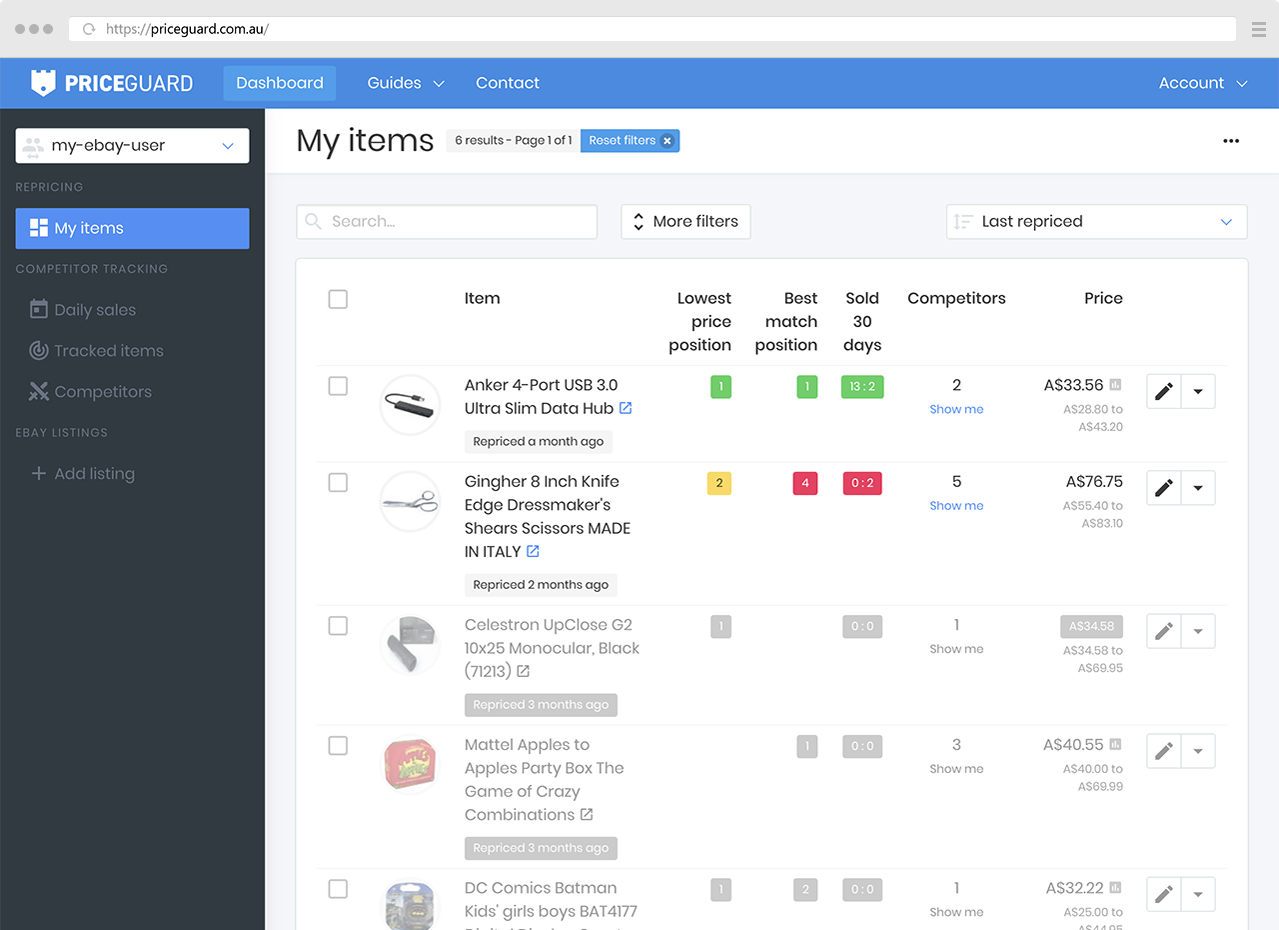1279x930 pixels.
Task: Click the Search items input field
Action: coord(446,221)
